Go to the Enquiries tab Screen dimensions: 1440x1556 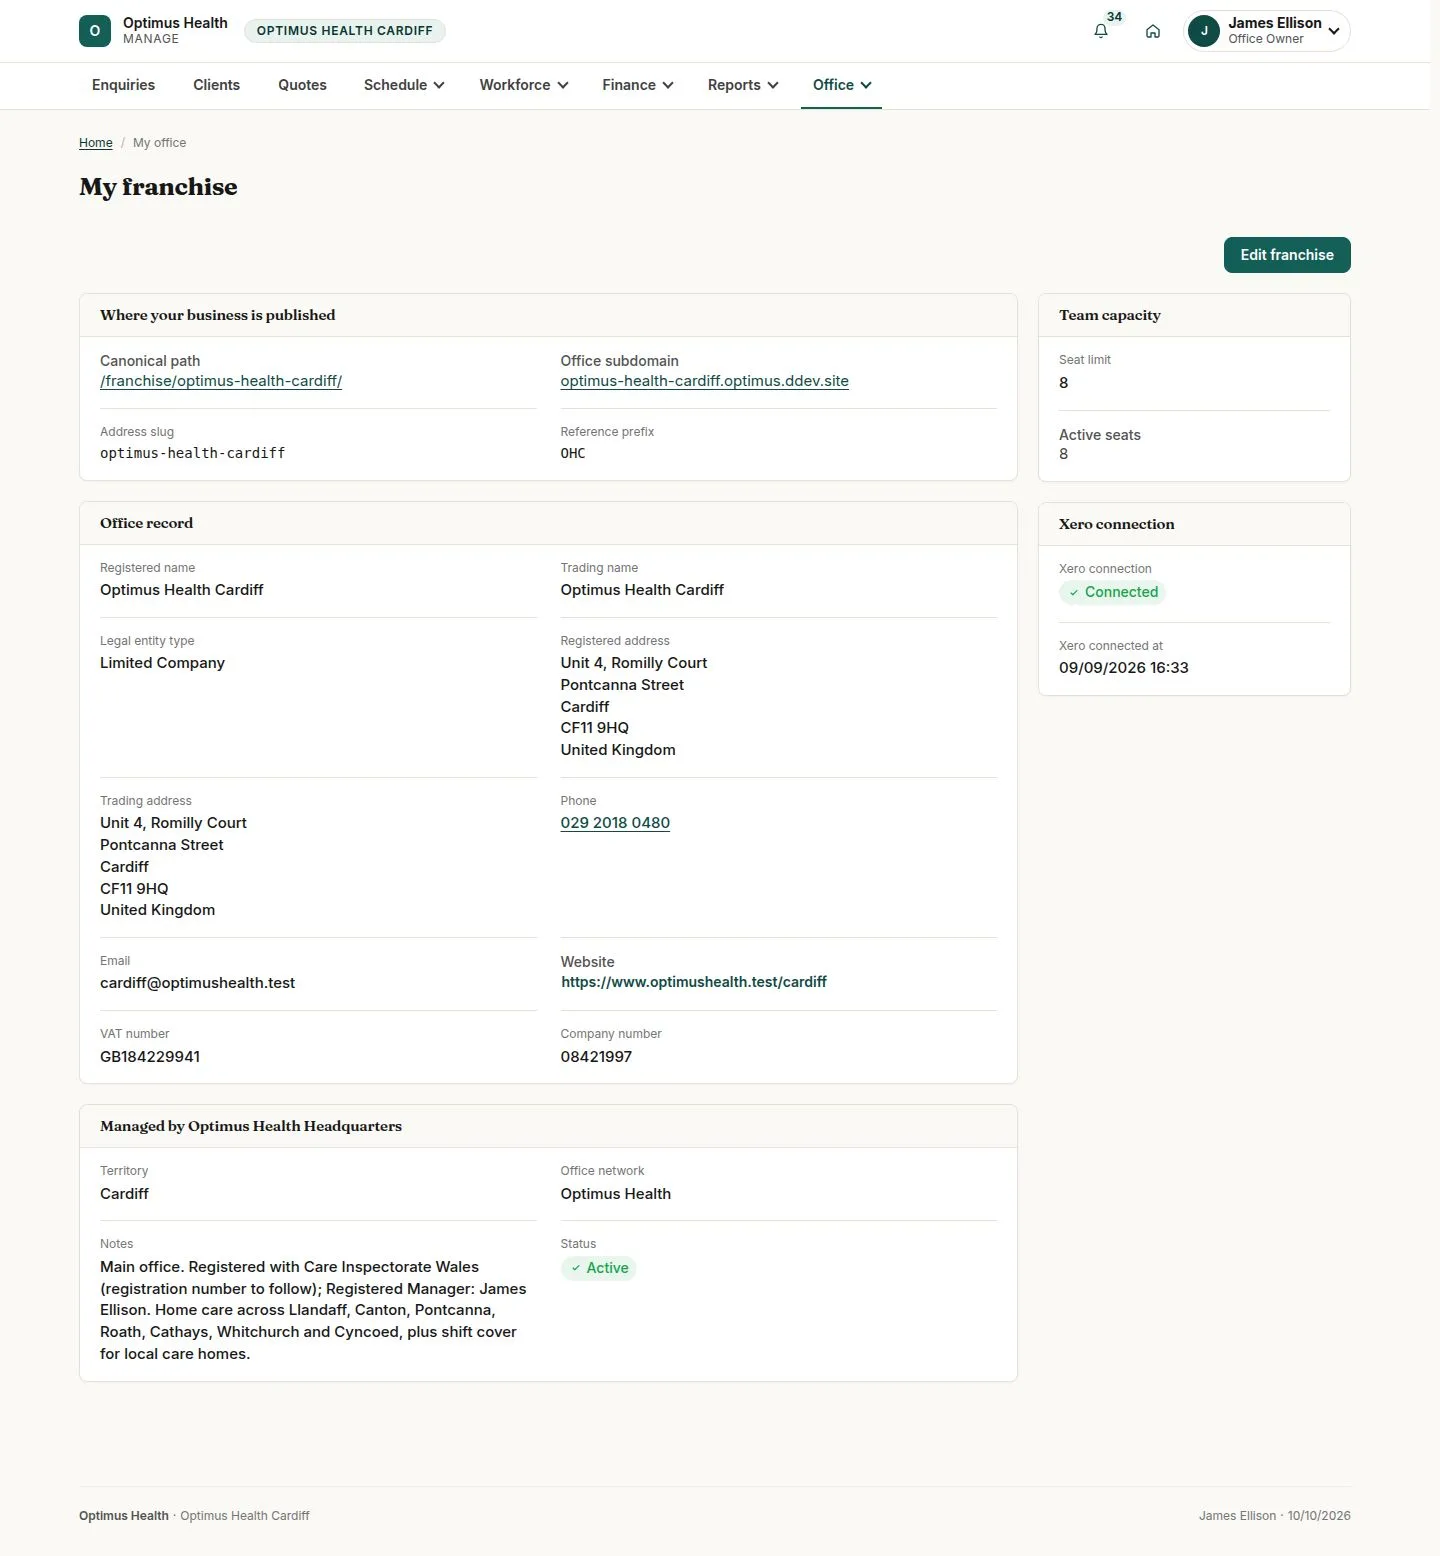click(123, 85)
